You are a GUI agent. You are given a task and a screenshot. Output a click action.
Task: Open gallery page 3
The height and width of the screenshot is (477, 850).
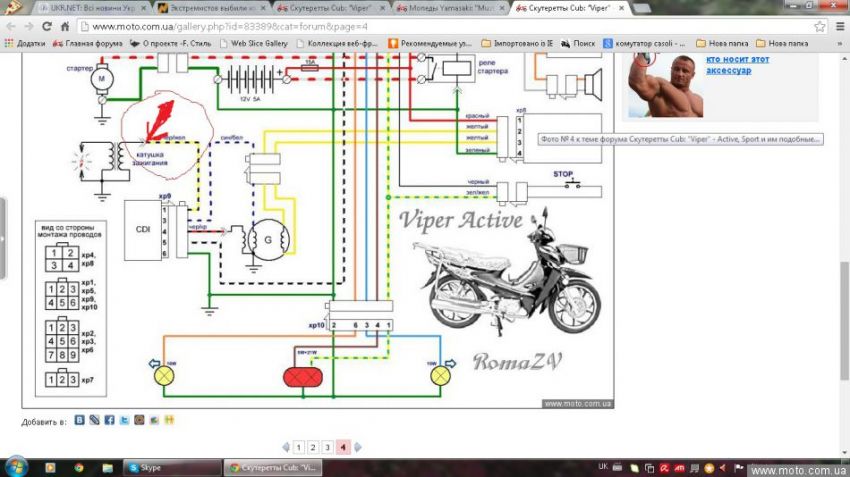pyautogui.click(x=327, y=447)
